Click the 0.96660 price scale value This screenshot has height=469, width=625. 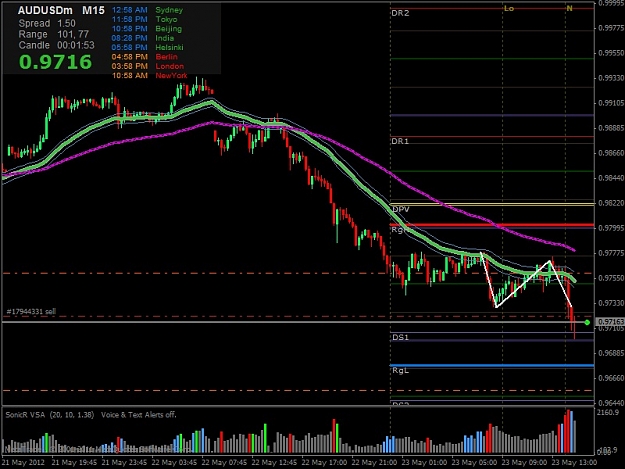(611, 378)
